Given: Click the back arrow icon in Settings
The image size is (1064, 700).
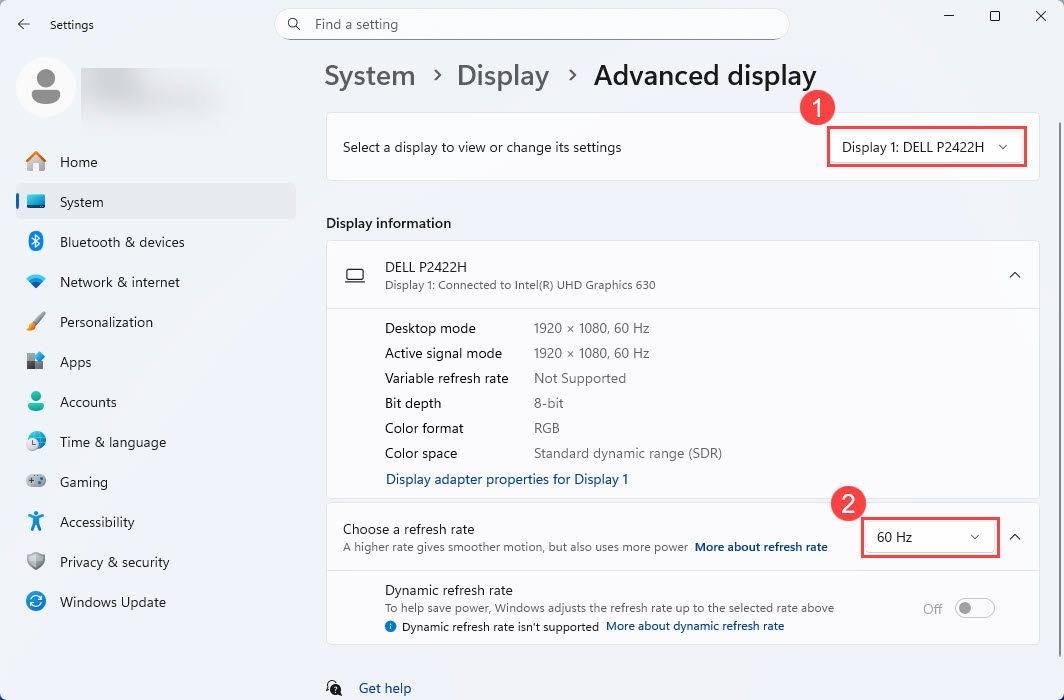Looking at the screenshot, I should click(24, 24).
